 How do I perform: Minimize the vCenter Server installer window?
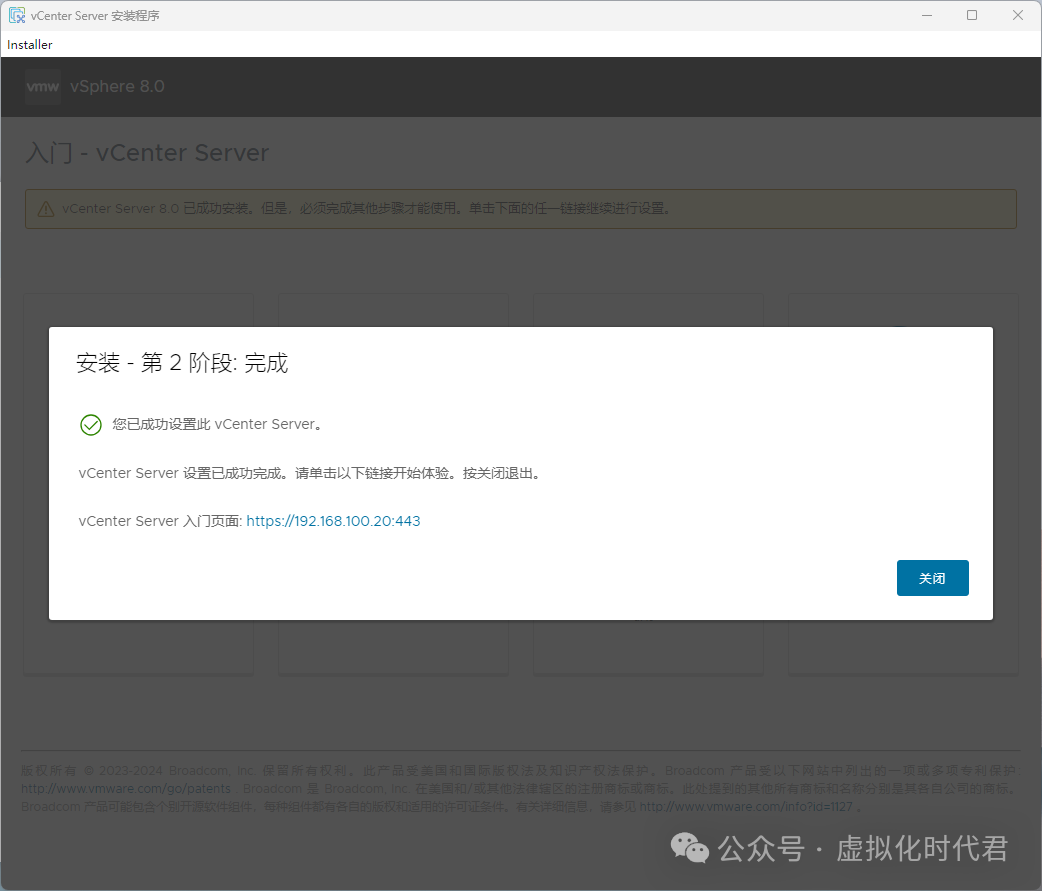927,15
